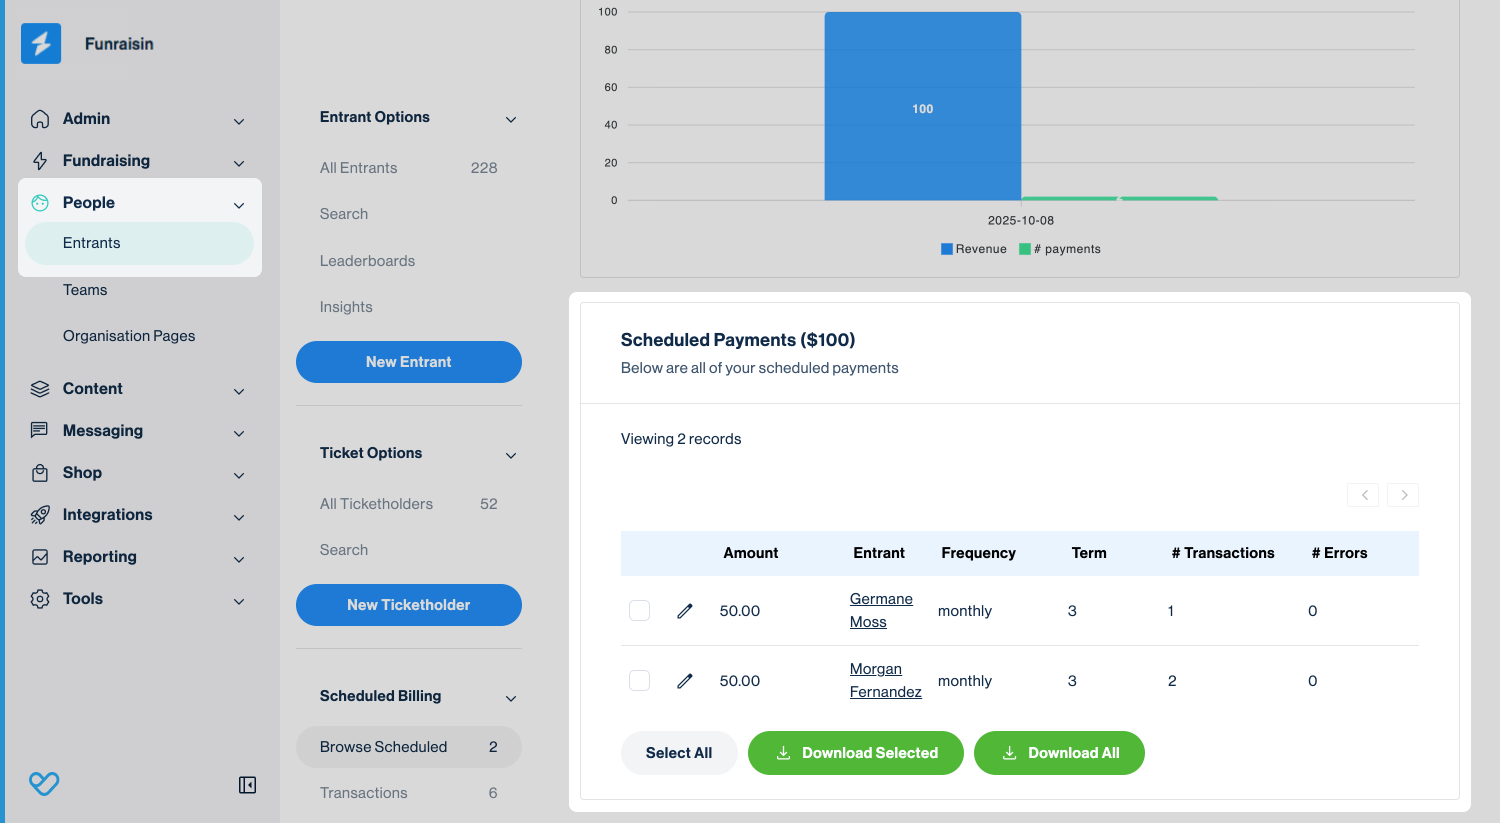Go to next page of scheduled payments
Image resolution: width=1500 pixels, height=823 pixels.
1403,495
